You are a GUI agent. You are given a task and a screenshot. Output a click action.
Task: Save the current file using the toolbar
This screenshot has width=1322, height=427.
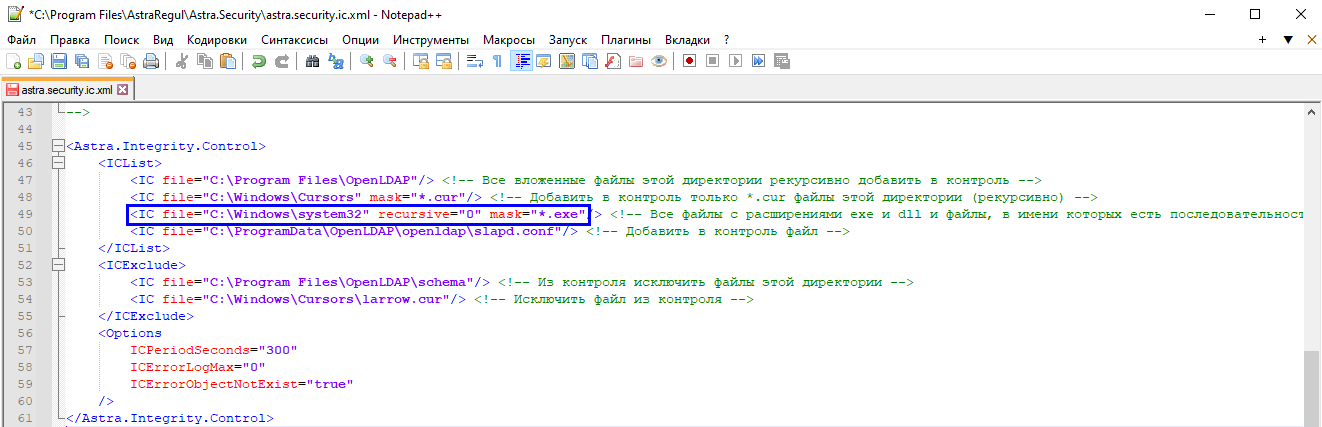point(59,61)
